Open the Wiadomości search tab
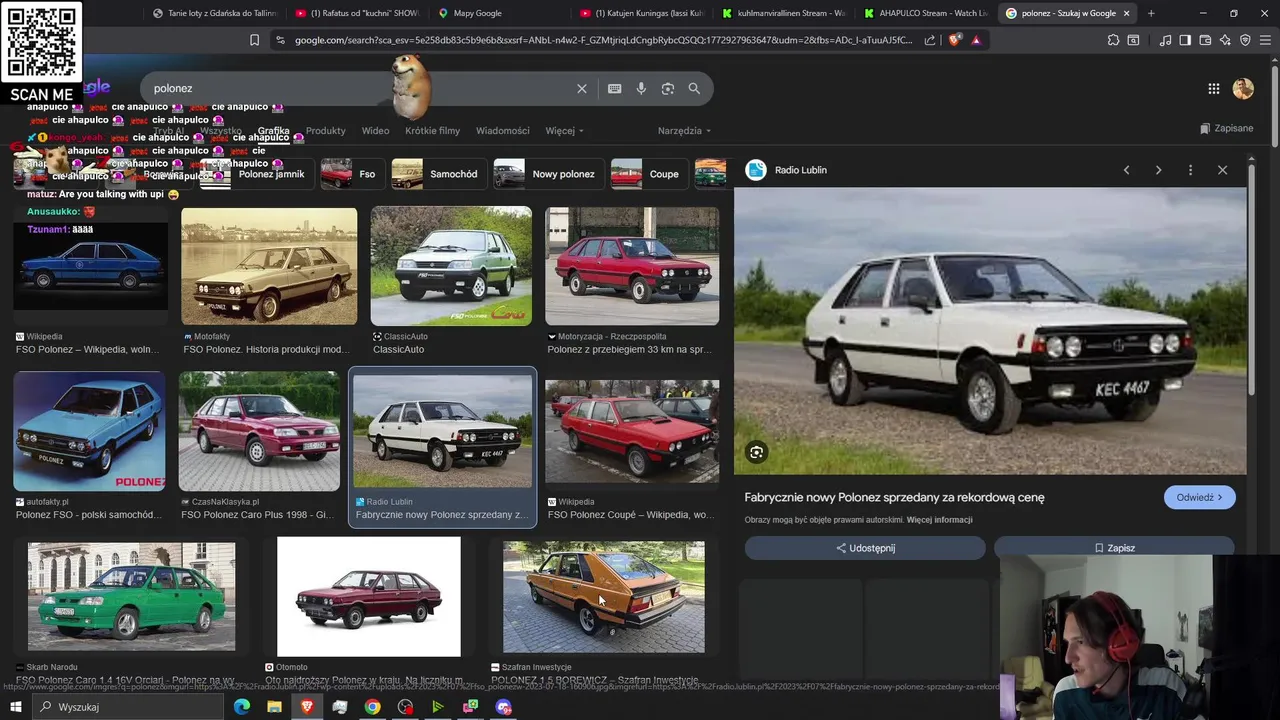The height and width of the screenshot is (720, 1280). point(502,131)
